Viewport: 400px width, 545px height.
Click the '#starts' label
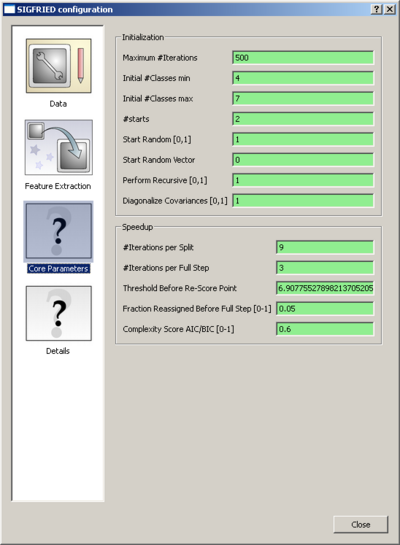coord(136,119)
